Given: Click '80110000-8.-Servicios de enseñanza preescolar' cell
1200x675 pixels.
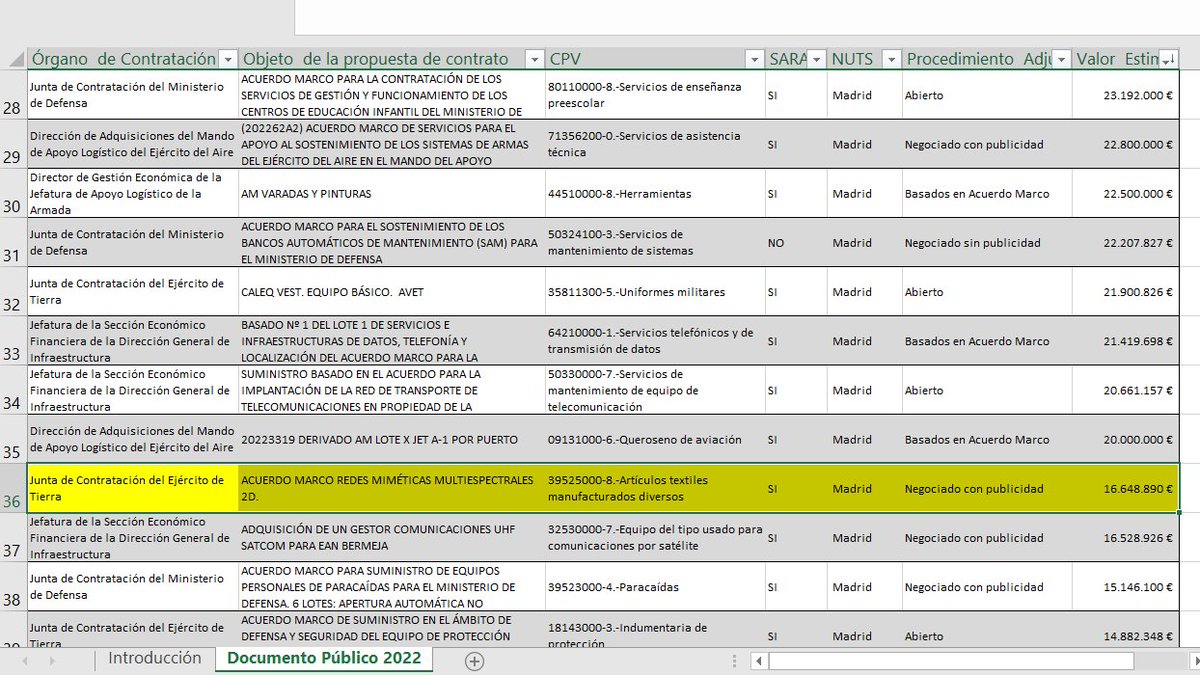Looking at the screenshot, I should click(x=655, y=95).
